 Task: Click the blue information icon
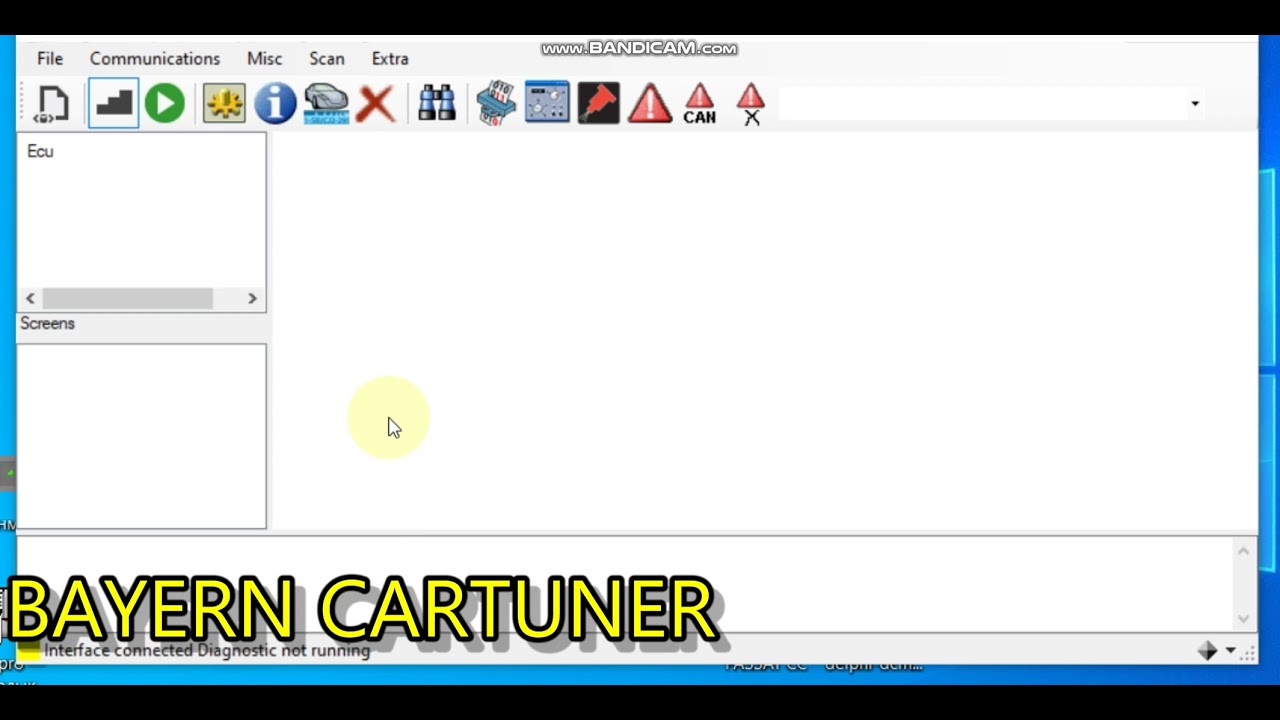pyautogui.click(x=275, y=104)
